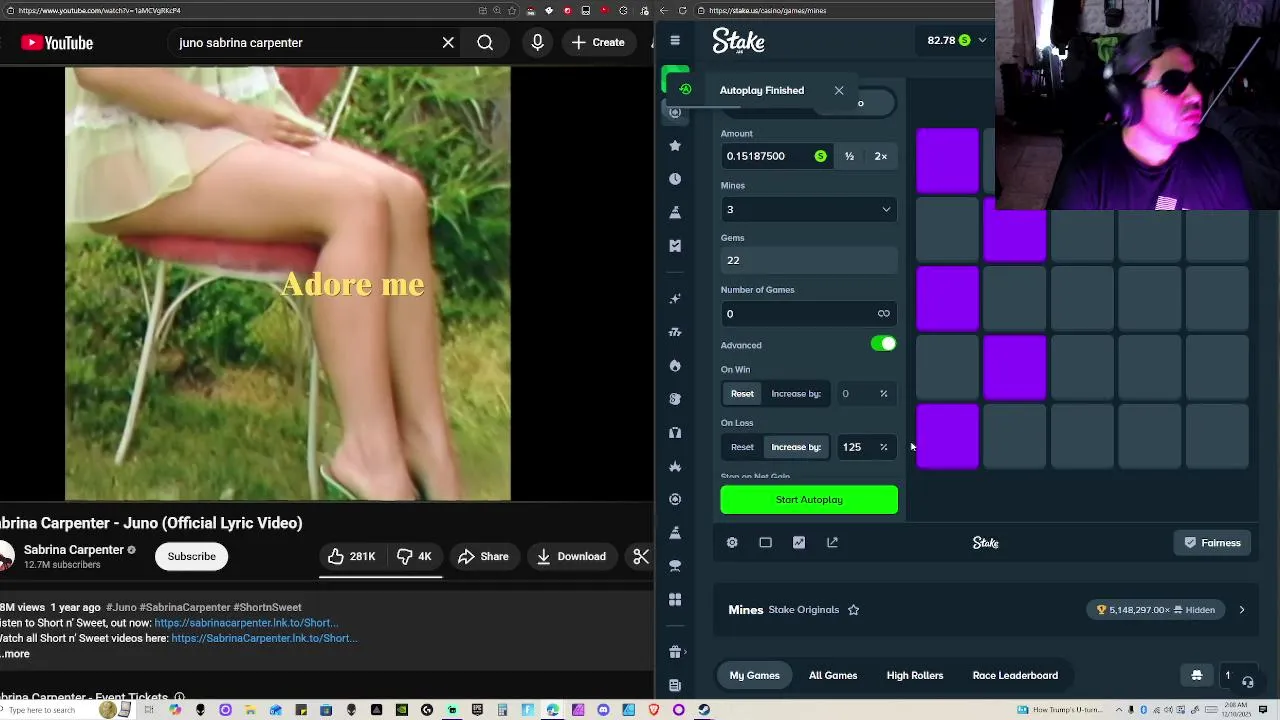Viewport: 1280px width, 720px height.
Task: Open Discord from Windows taskbar
Action: [x=603, y=710]
